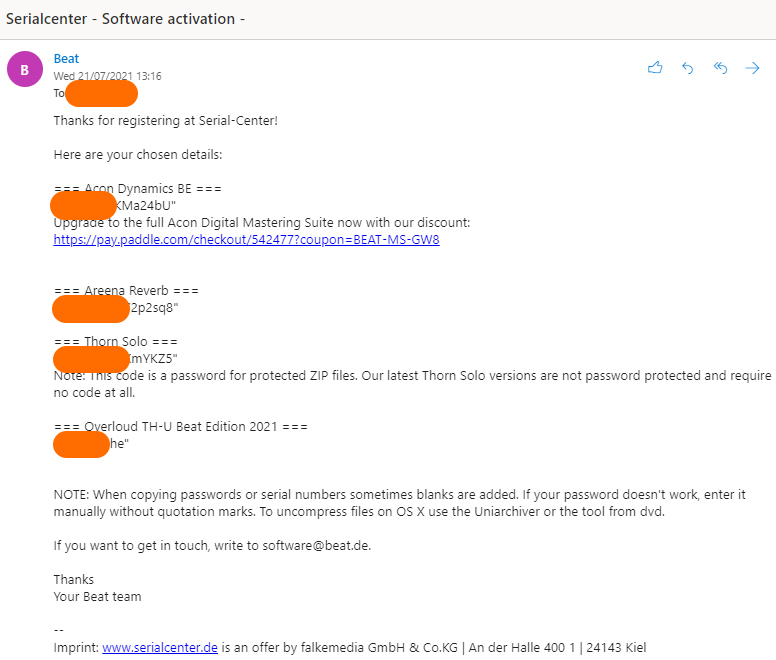
Task: Open the pay.paddle.com checkout link
Action: 246,240
